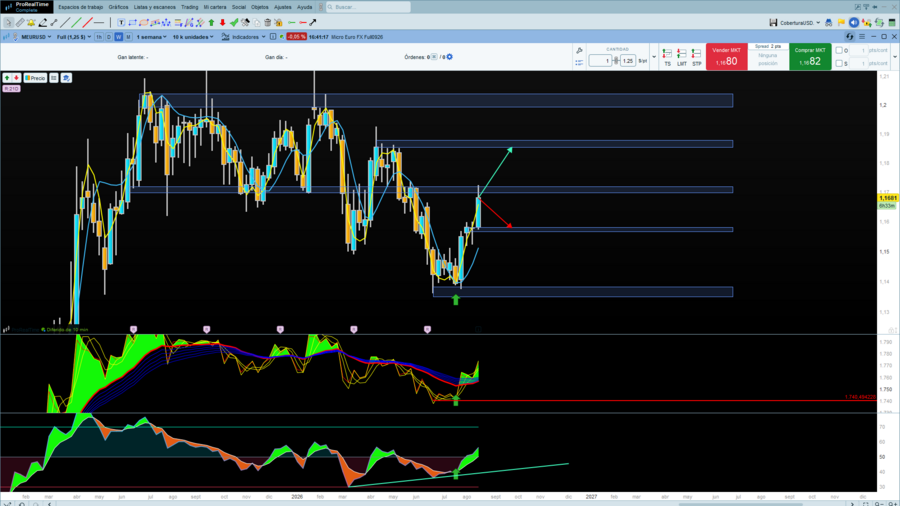Open the Listas y escaneos menu
Image resolution: width=900 pixels, height=506 pixels.
point(154,7)
